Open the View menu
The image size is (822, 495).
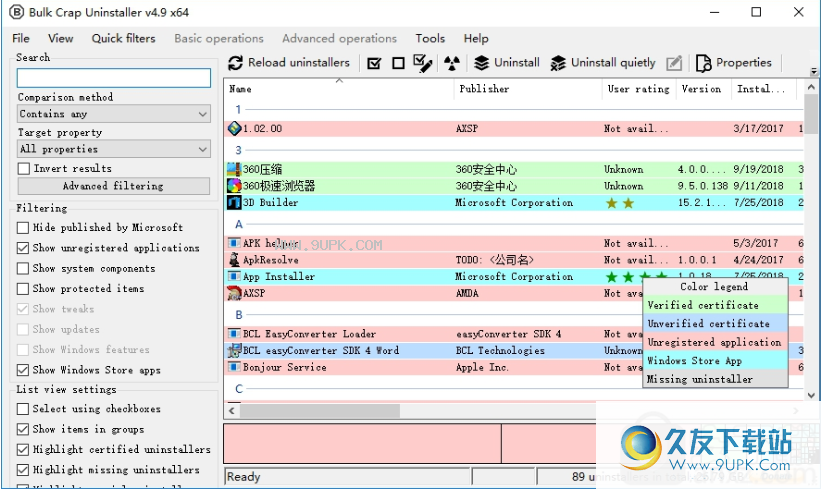coord(60,38)
